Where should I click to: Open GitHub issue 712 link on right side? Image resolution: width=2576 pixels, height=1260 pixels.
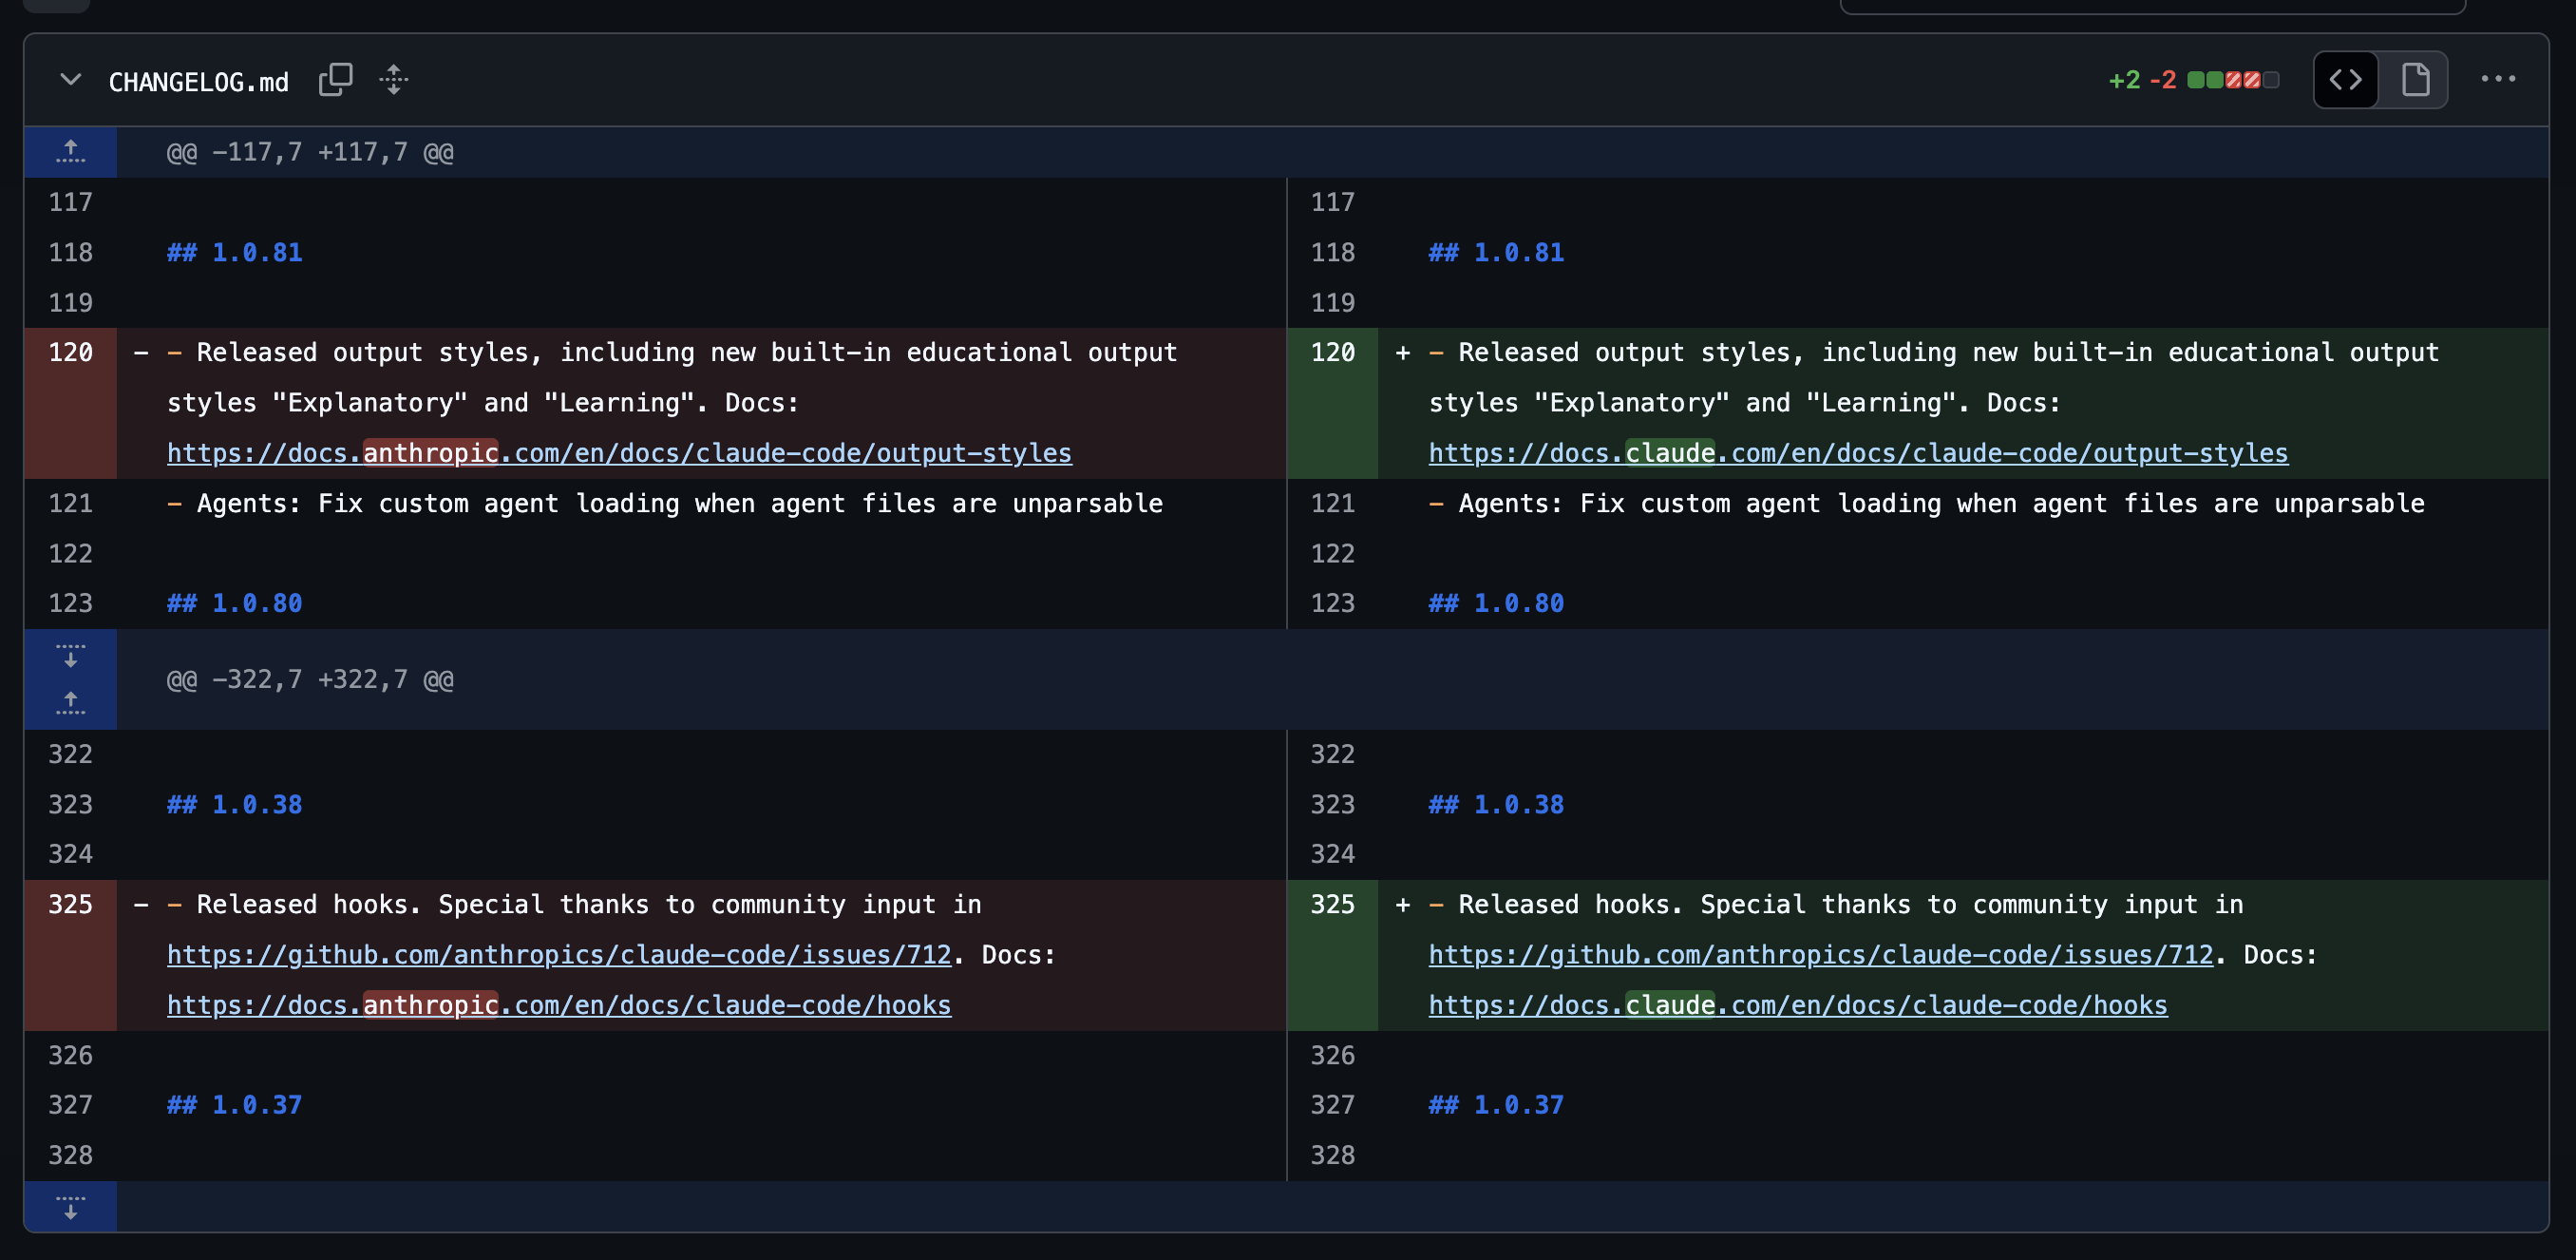coord(1820,955)
